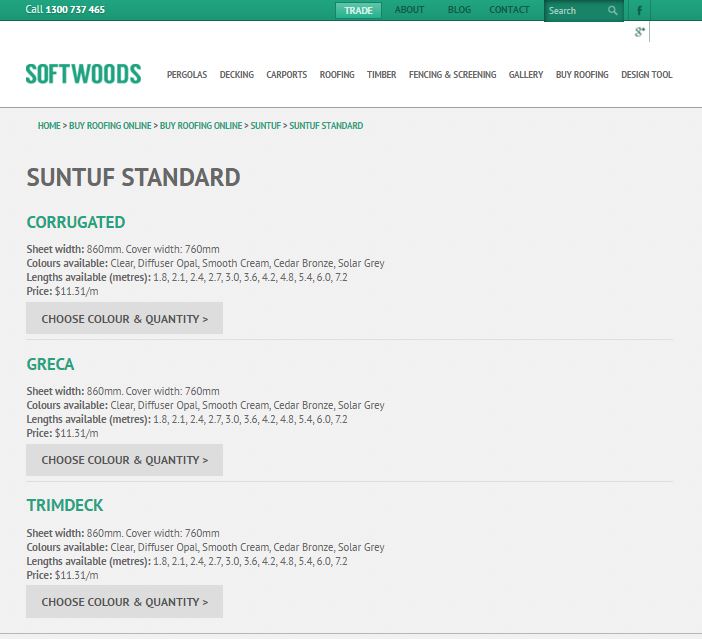Image resolution: width=702 pixels, height=639 pixels.
Task: Click the Suntuf Standard page title
Action: click(x=133, y=177)
